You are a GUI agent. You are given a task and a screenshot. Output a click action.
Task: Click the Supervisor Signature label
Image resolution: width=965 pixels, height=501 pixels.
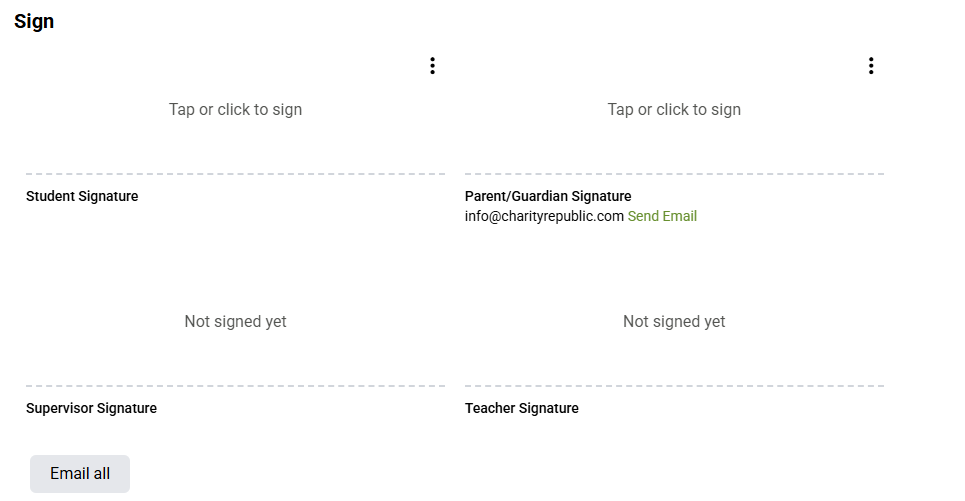click(91, 408)
